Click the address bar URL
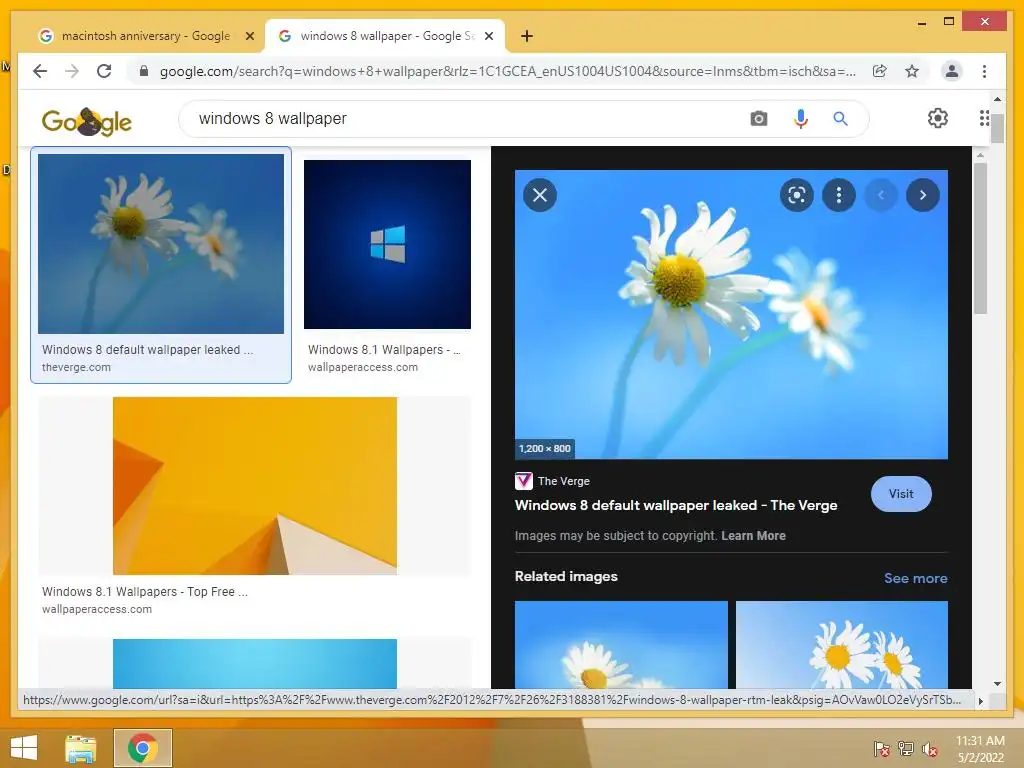Screen dimensions: 1024x768 507,71
